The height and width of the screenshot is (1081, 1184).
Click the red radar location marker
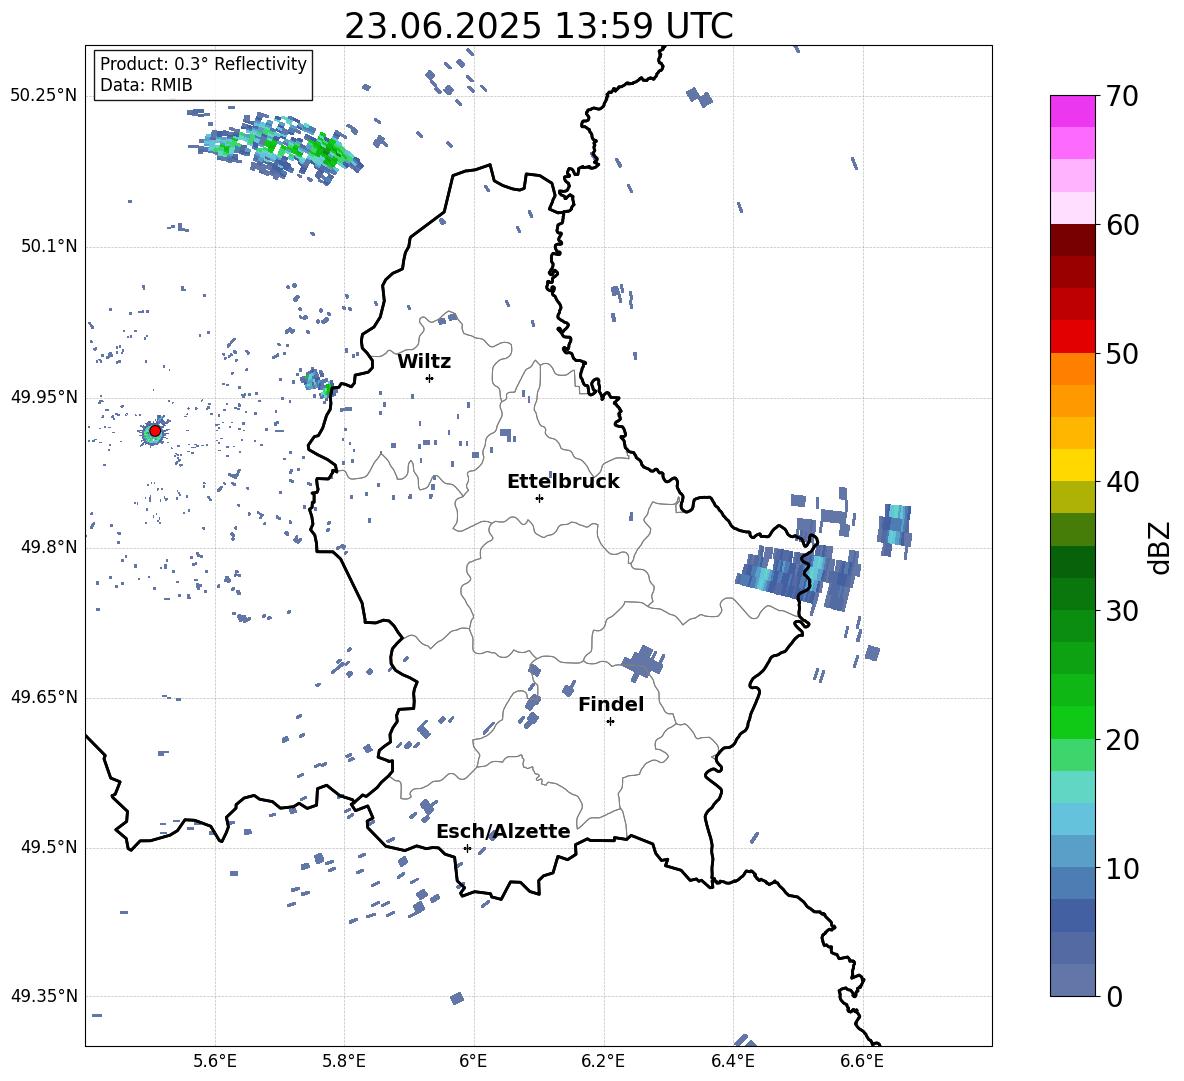(x=155, y=431)
